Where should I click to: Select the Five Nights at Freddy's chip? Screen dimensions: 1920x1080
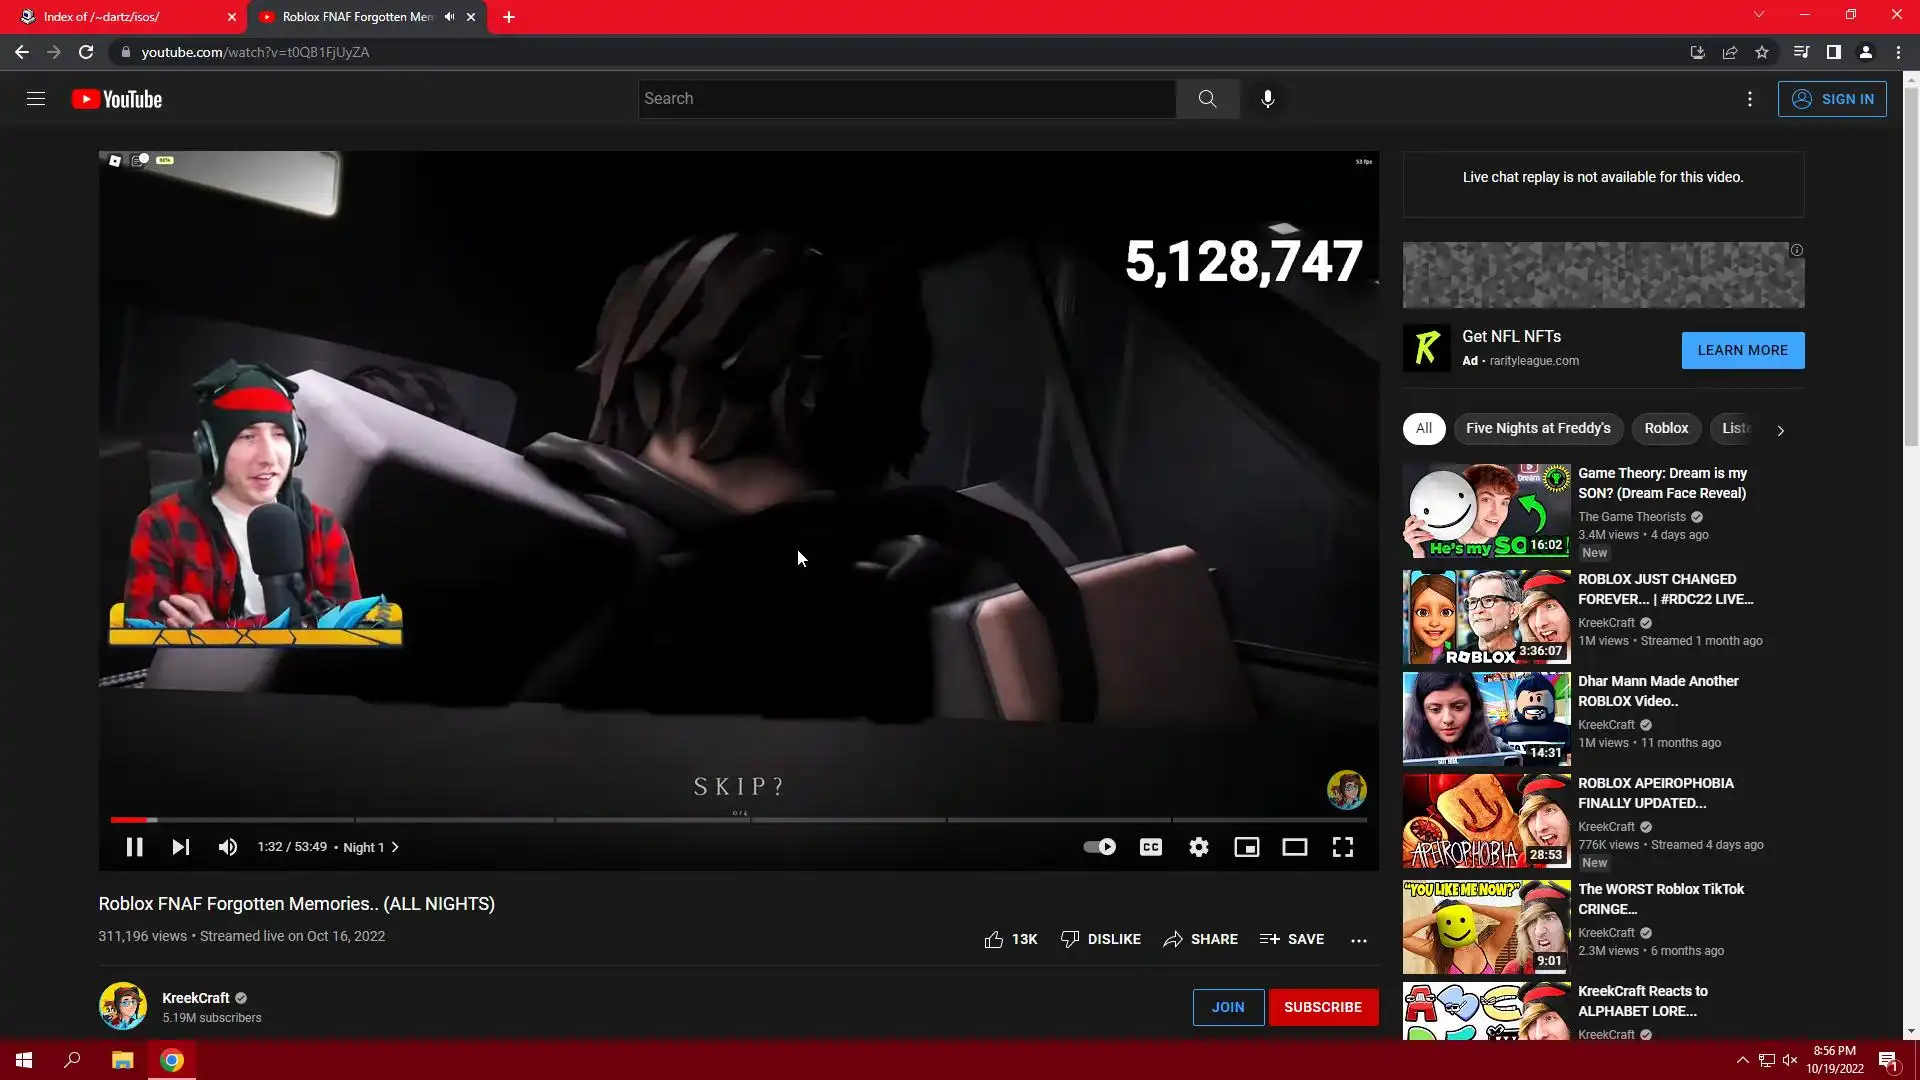click(1537, 428)
